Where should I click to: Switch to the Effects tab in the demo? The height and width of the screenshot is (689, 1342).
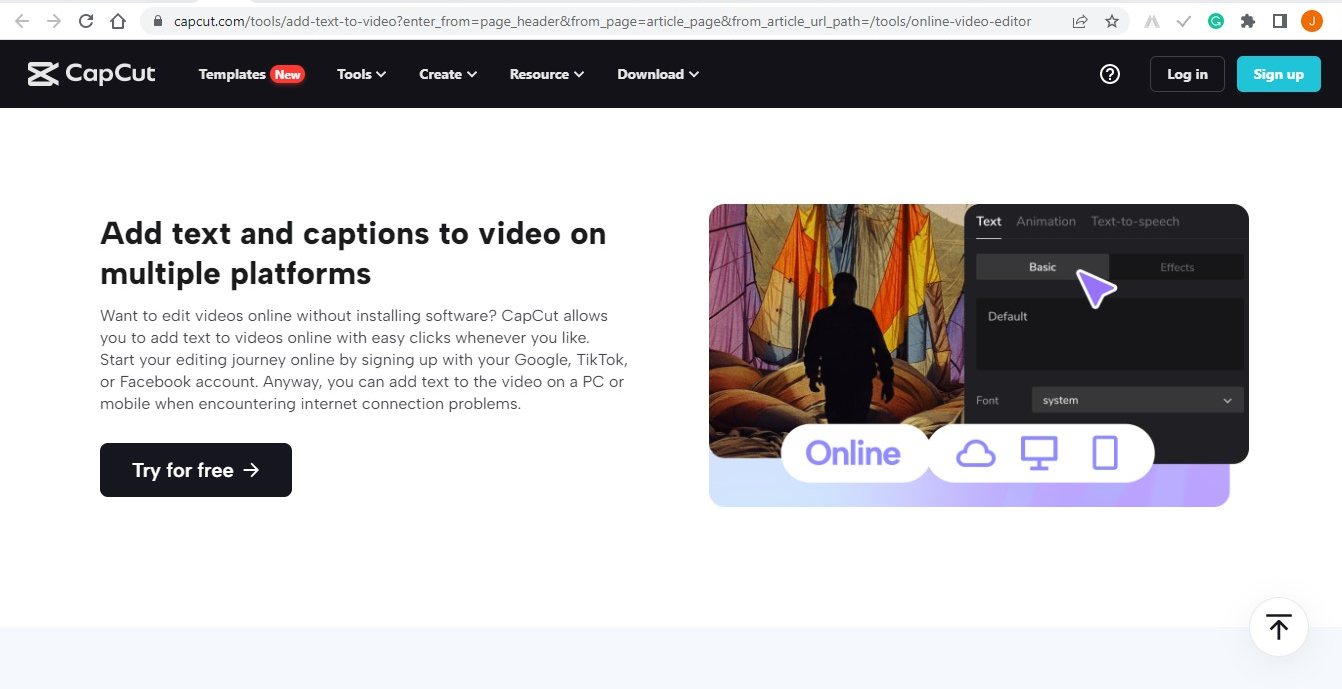tap(1177, 267)
